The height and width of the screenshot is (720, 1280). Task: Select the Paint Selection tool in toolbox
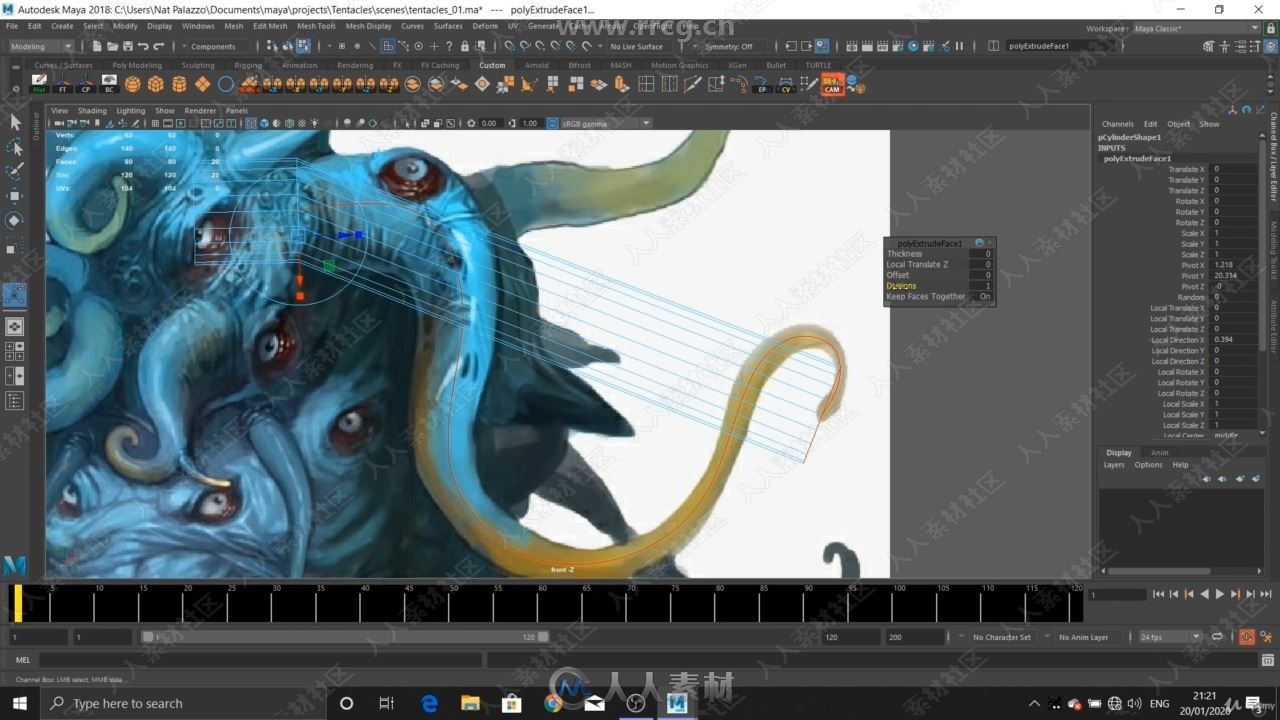(15, 172)
